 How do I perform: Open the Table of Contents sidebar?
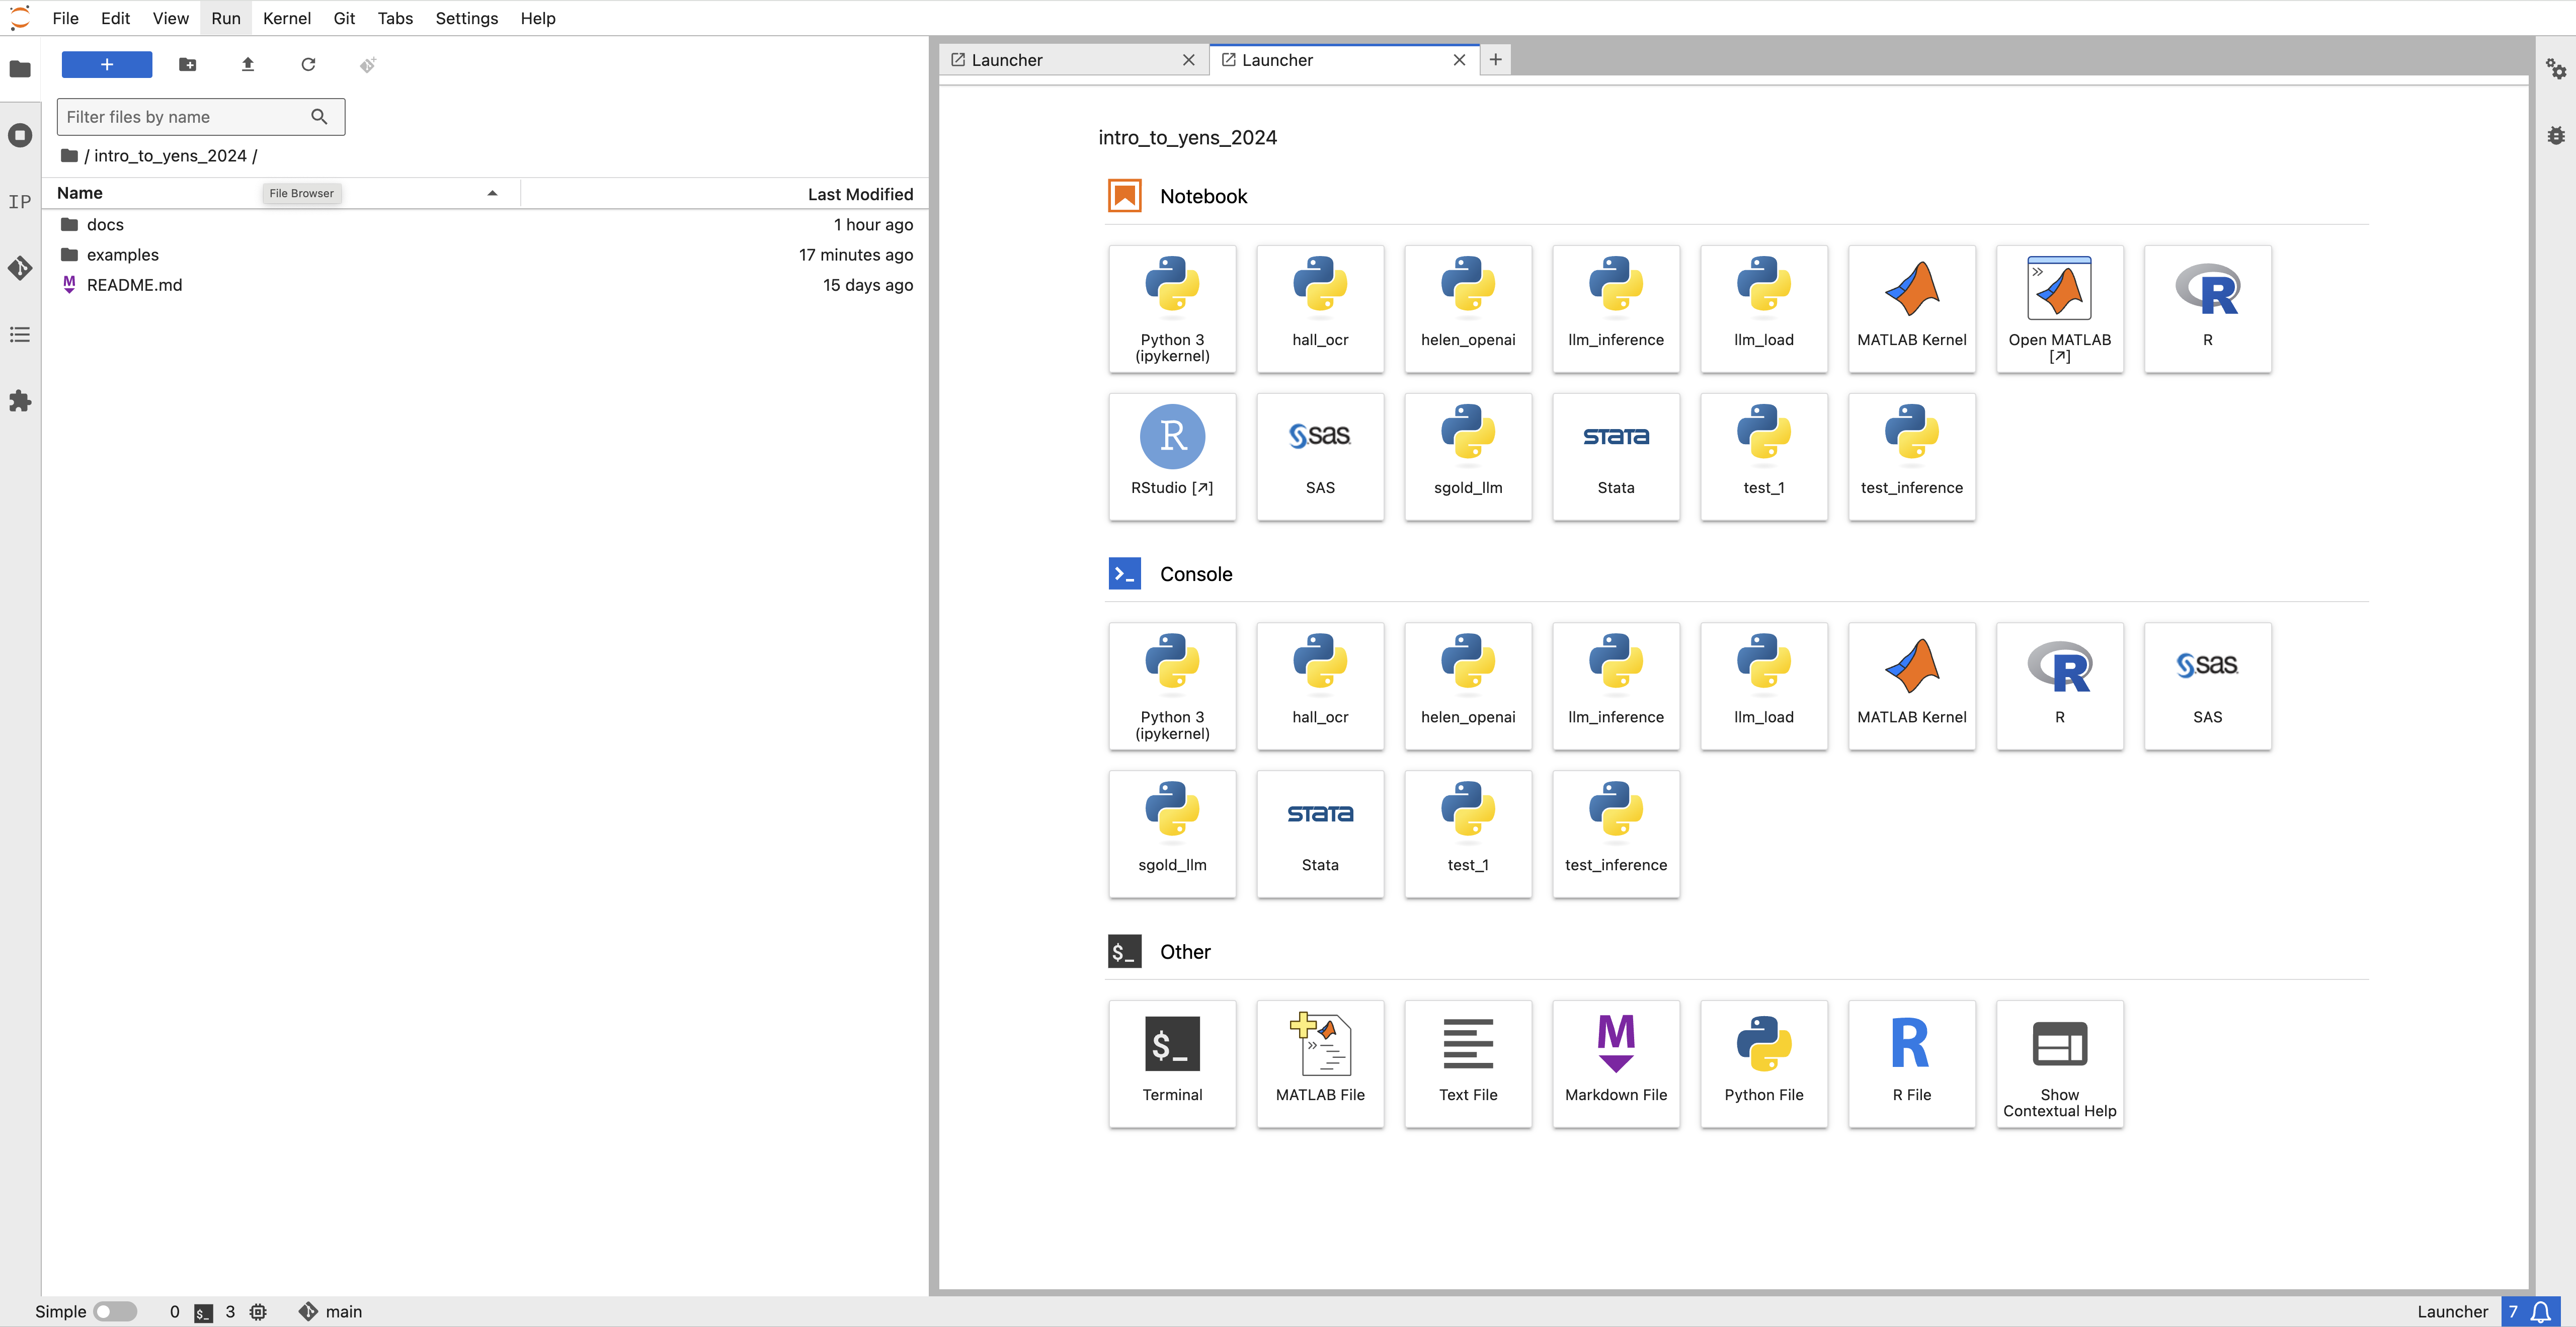20,334
